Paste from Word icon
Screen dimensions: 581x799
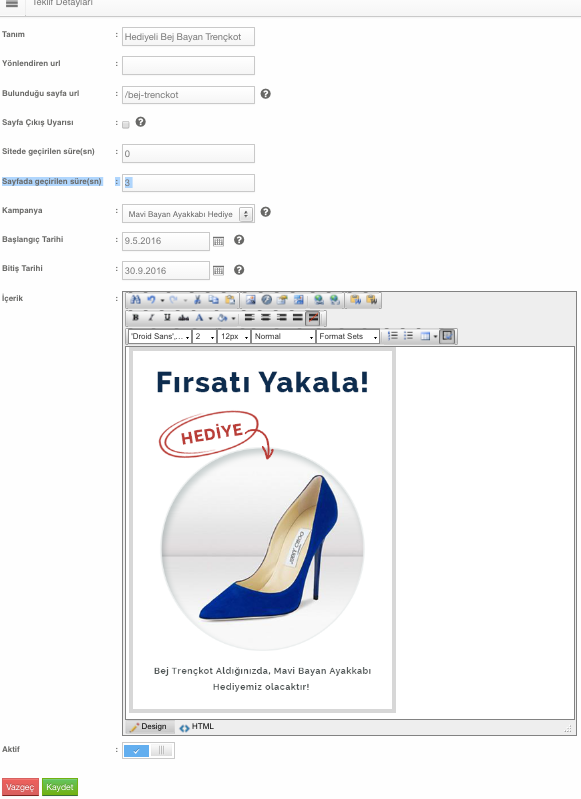356,300
